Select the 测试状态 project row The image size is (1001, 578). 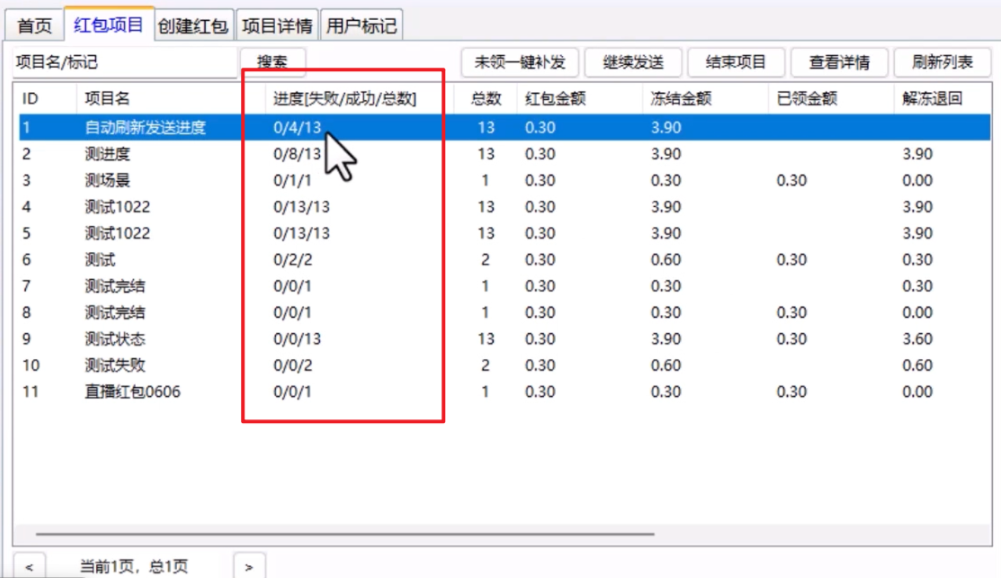pos(504,338)
